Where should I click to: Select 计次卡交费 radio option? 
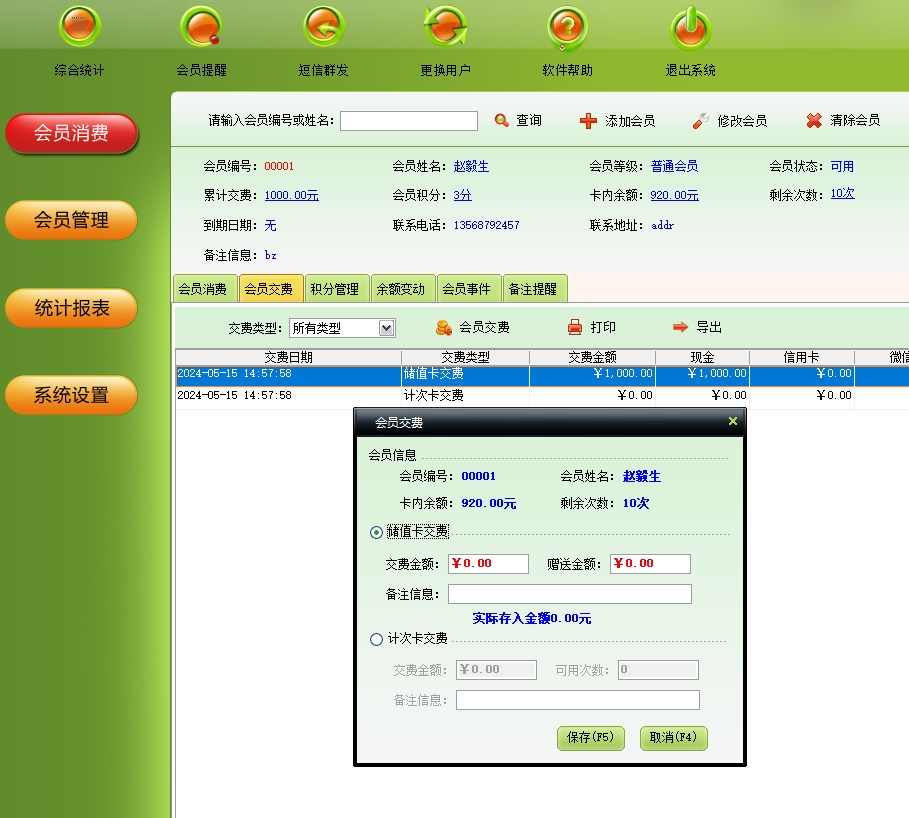[377, 640]
